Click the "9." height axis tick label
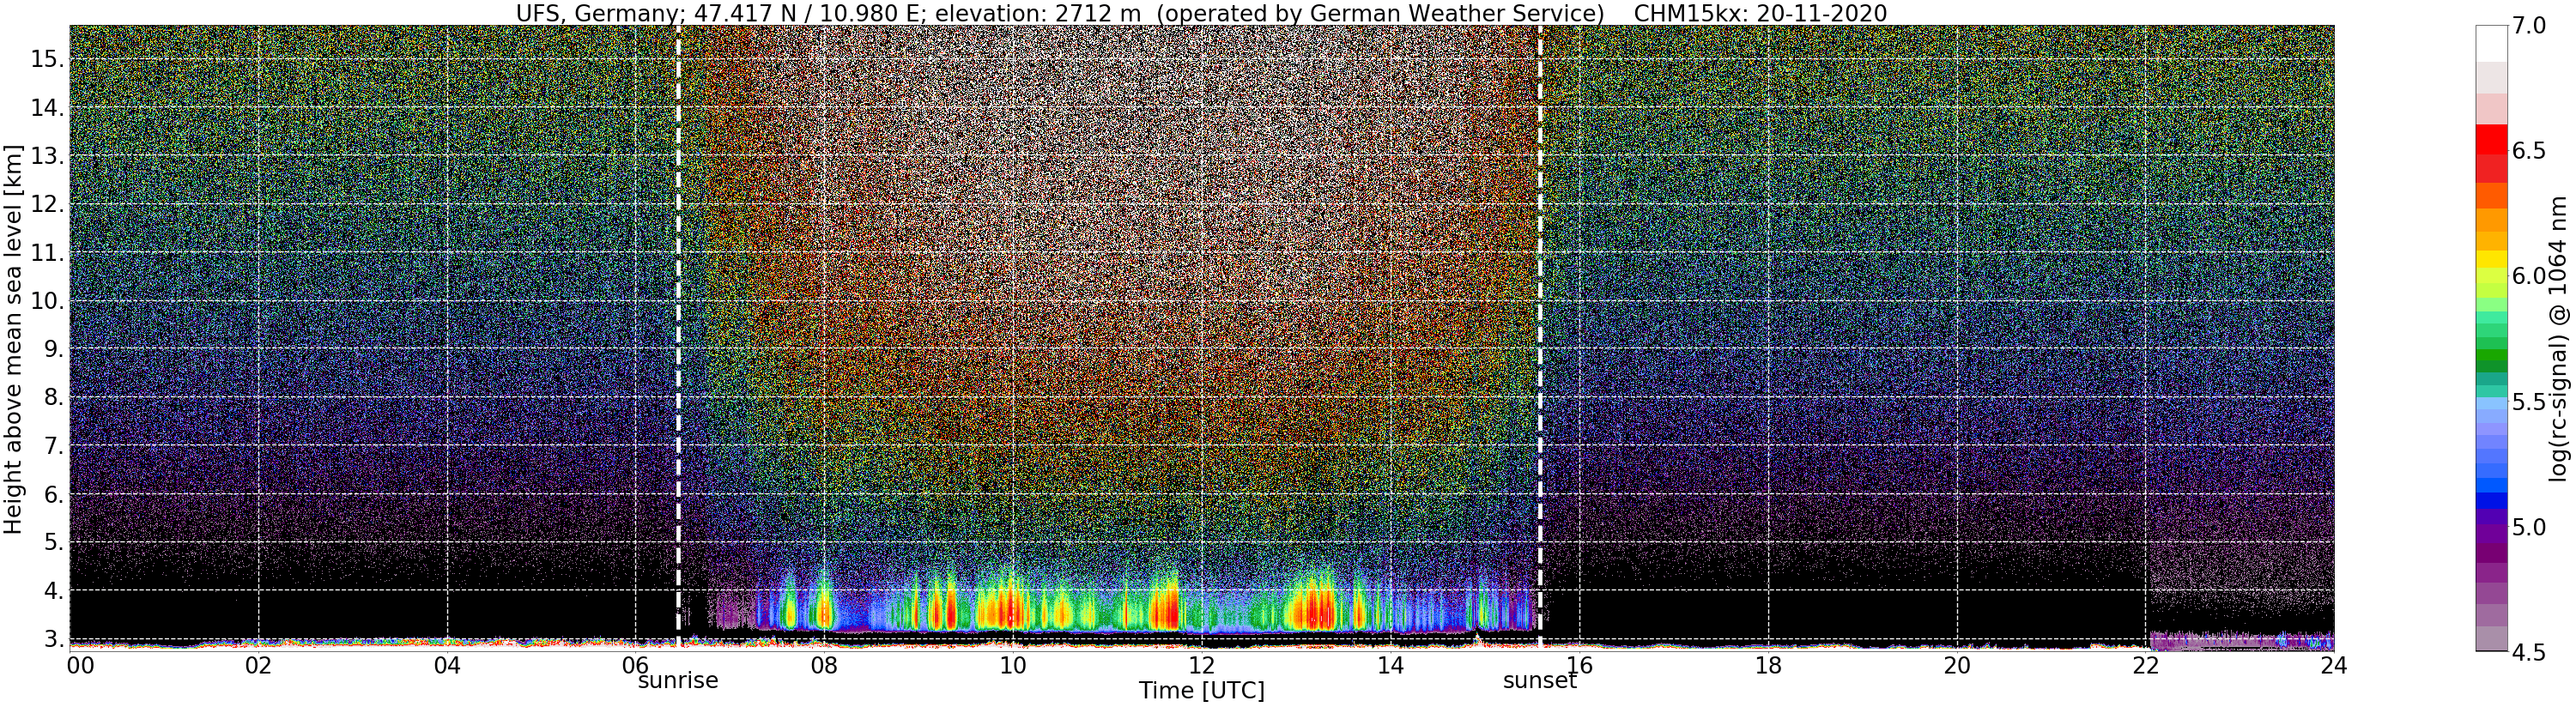The width and height of the screenshot is (2576, 707). coord(52,349)
